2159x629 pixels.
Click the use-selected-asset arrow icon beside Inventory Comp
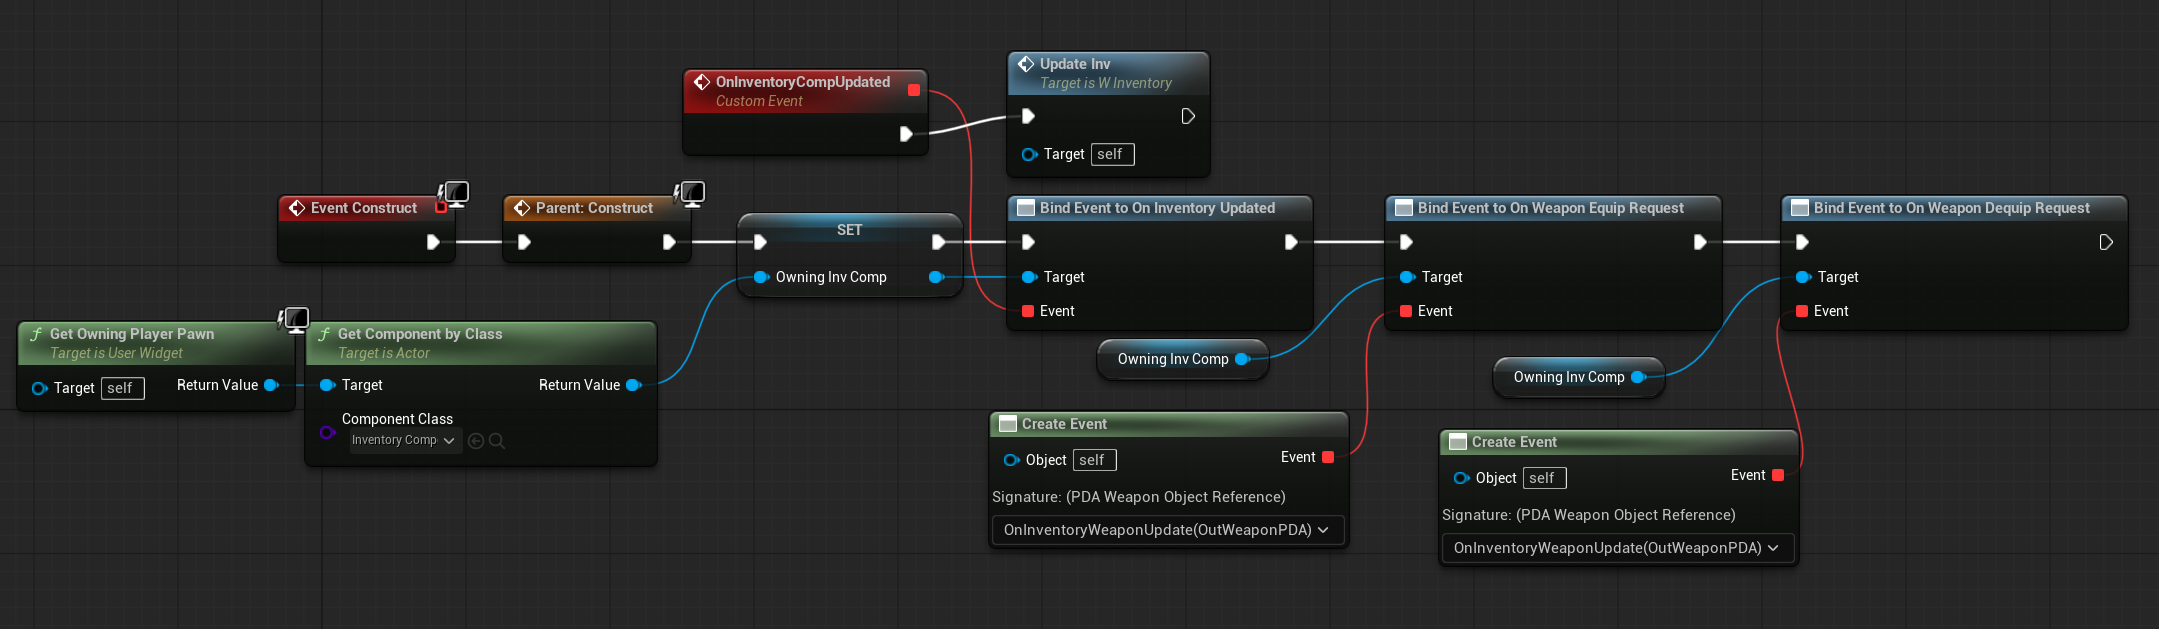(476, 441)
